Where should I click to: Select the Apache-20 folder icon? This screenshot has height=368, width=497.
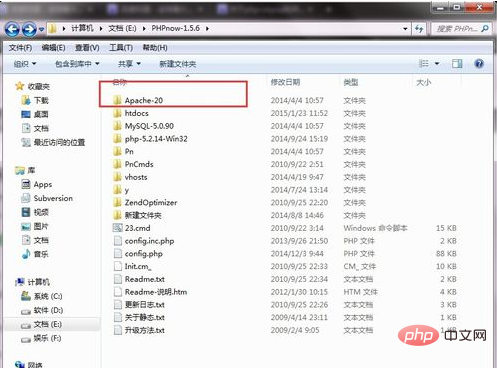pyautogui.click(x=117, y=100)
